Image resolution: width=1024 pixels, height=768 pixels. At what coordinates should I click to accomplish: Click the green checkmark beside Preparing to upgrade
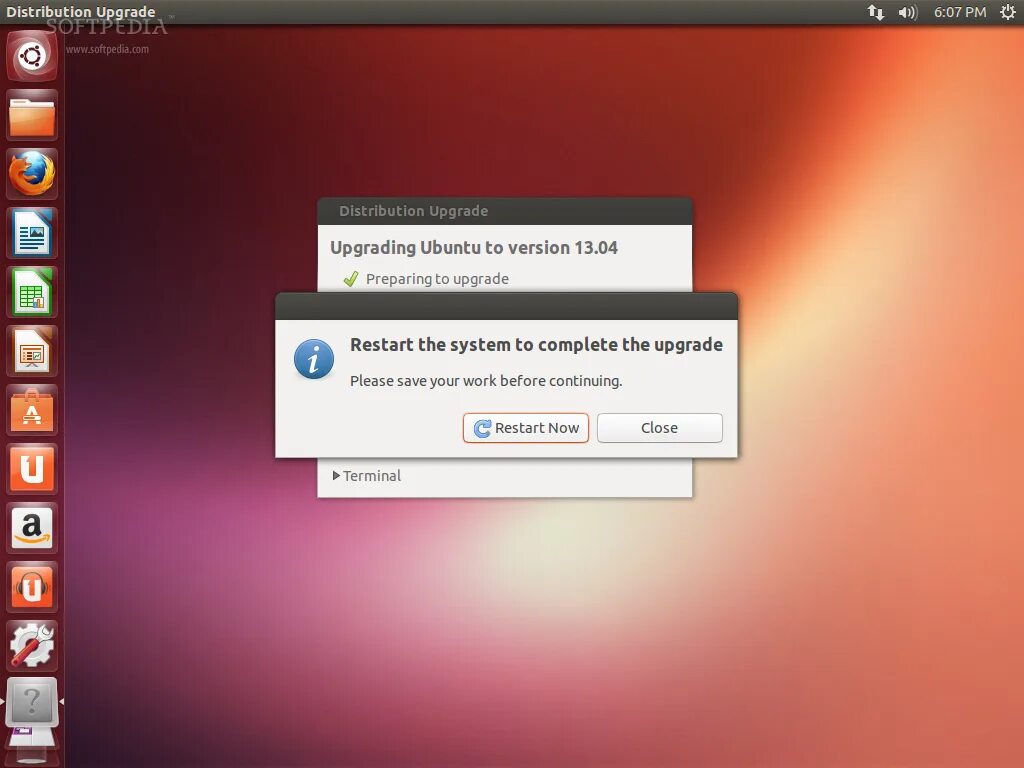(x=351, y=279)
